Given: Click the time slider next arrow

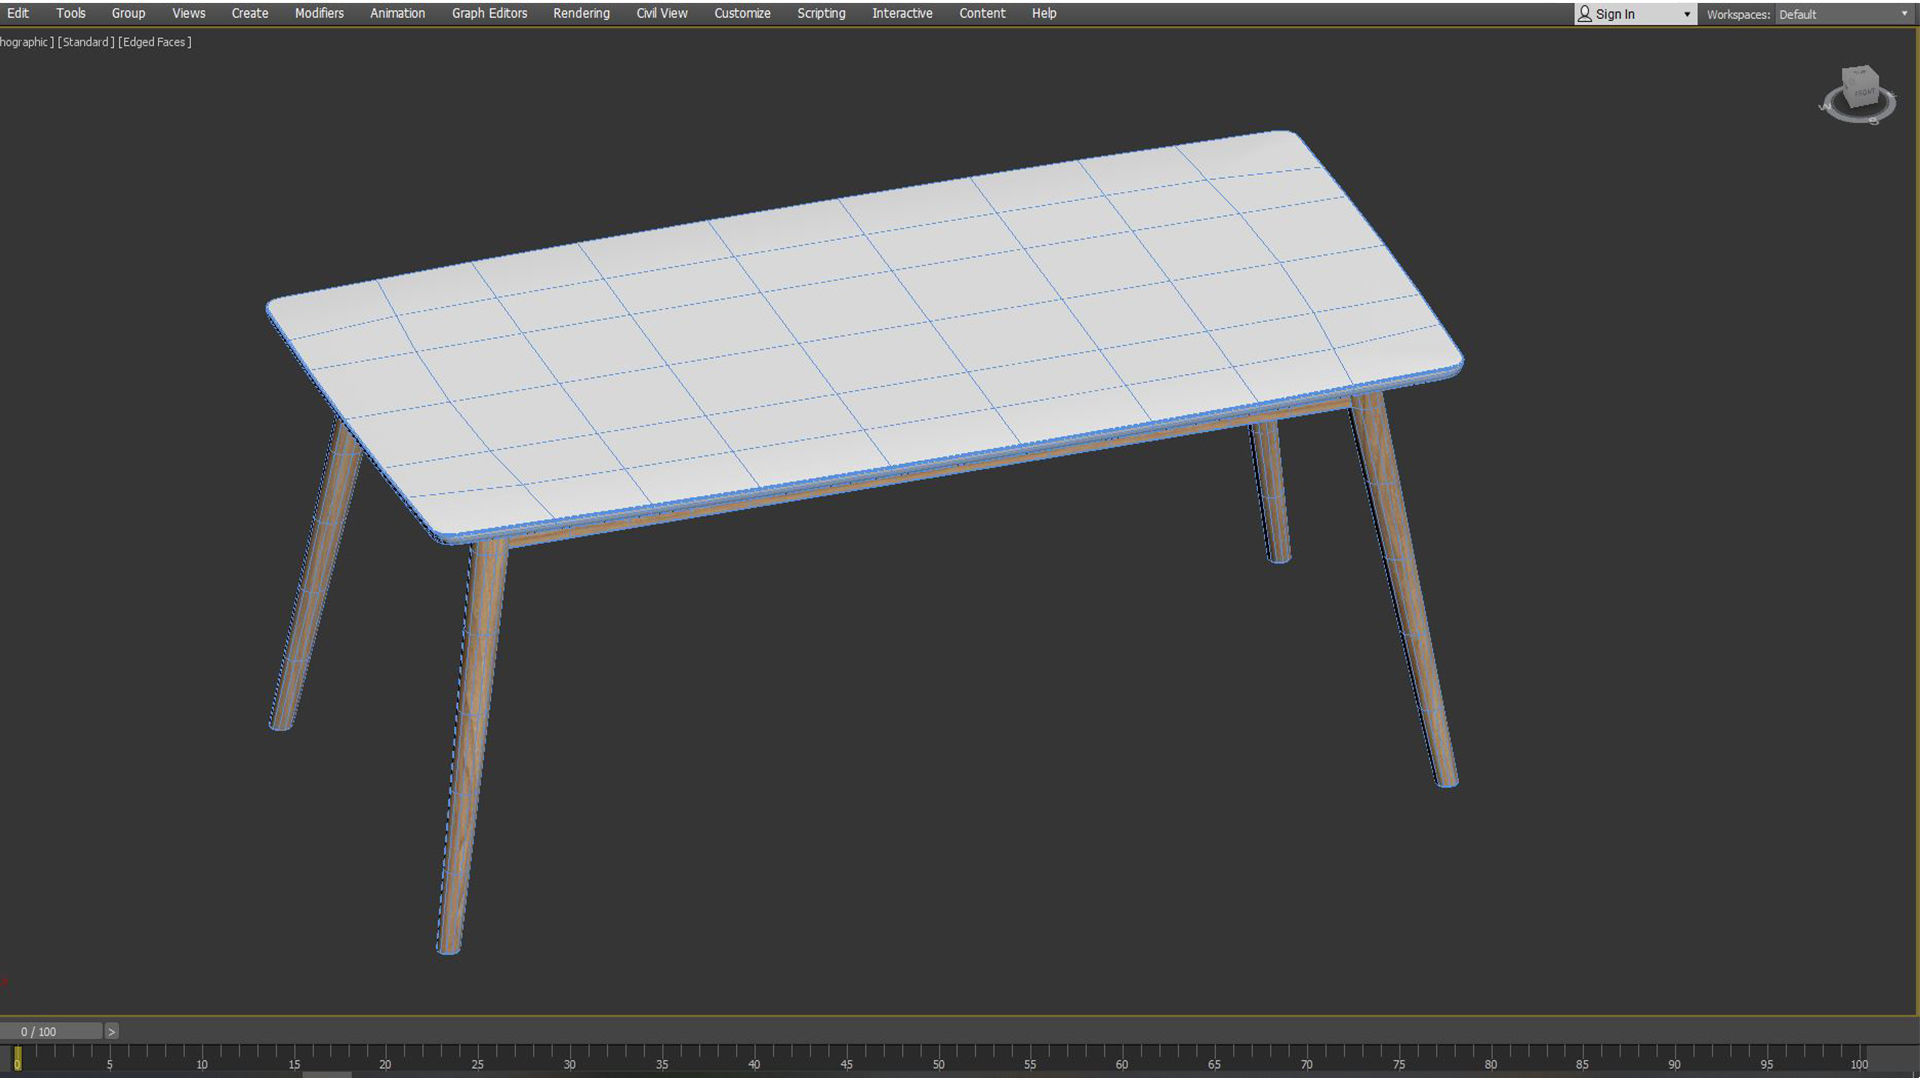Looking at the screenshot, I should click(112, 1031).
